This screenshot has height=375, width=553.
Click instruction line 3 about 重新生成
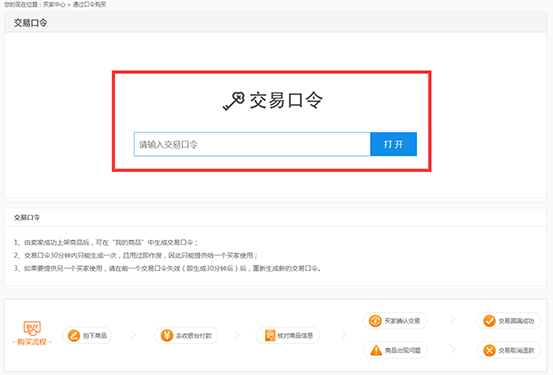(x=167, y=268)
